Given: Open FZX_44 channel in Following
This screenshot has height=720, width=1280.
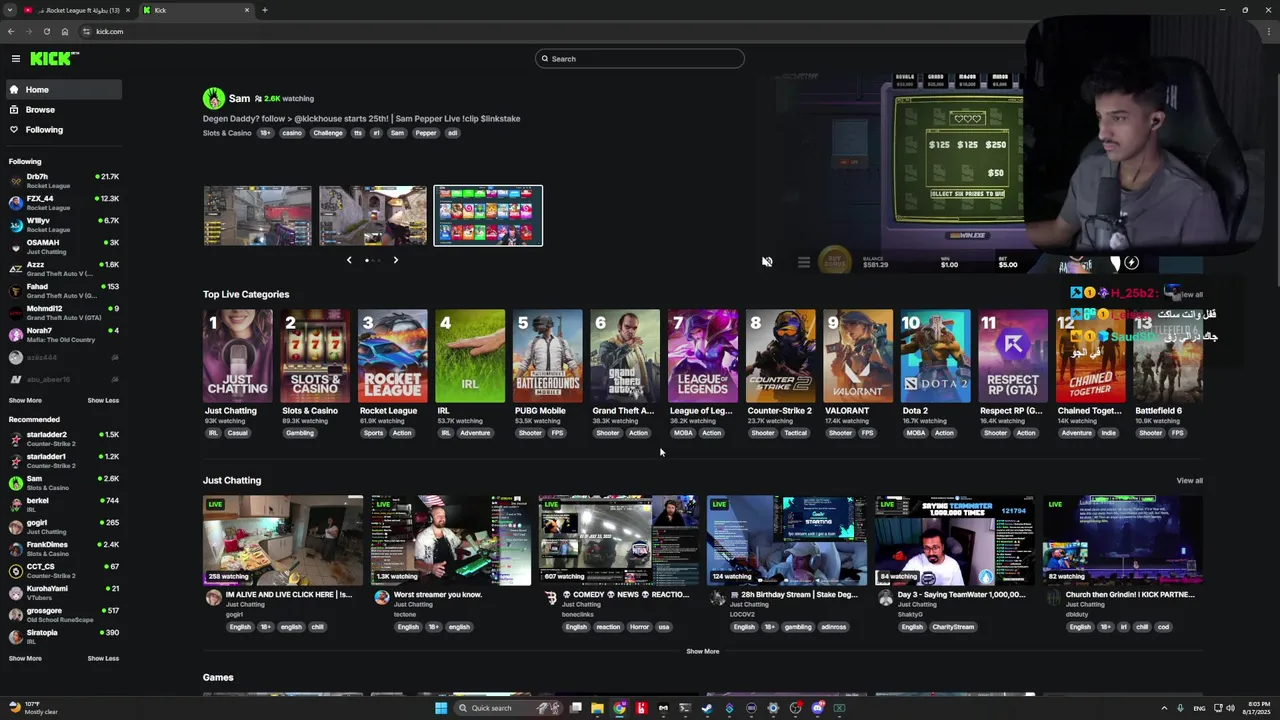Looking at the screenshot, I should click(63, 203).
